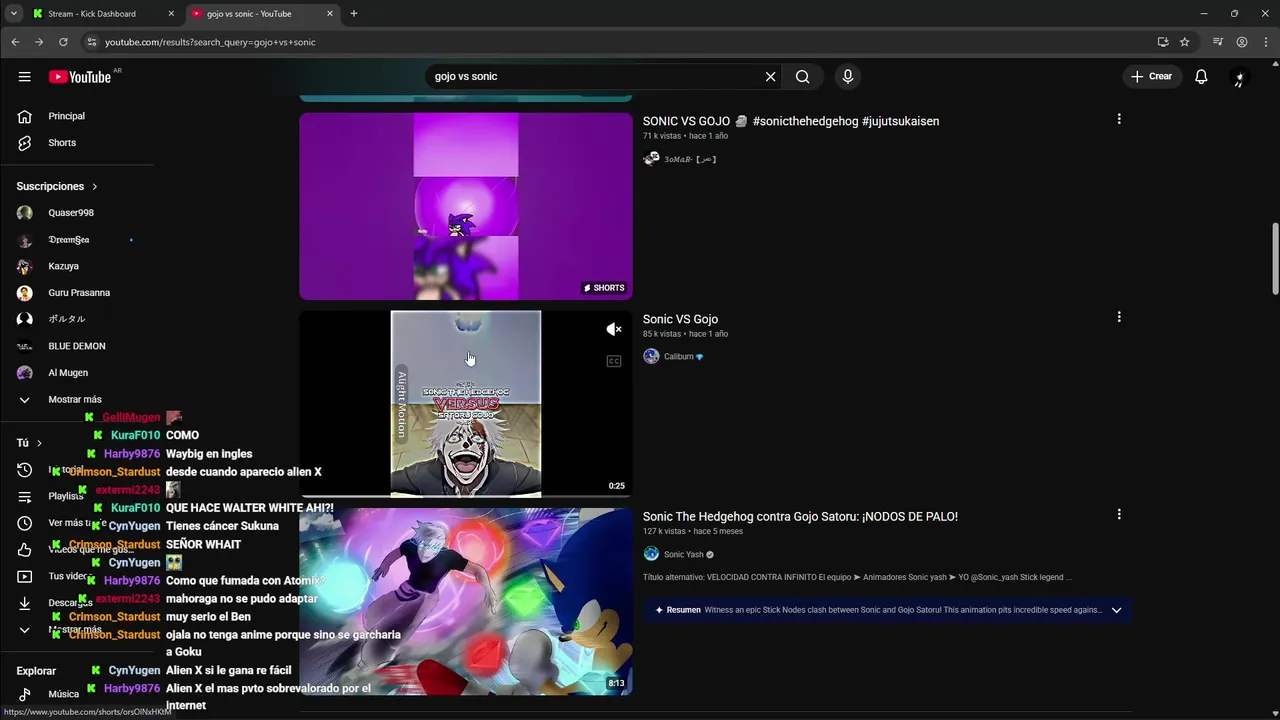Screen dimensions: 1280x720
Task: Go to the YouTube home logo
Action: [79, 77]
